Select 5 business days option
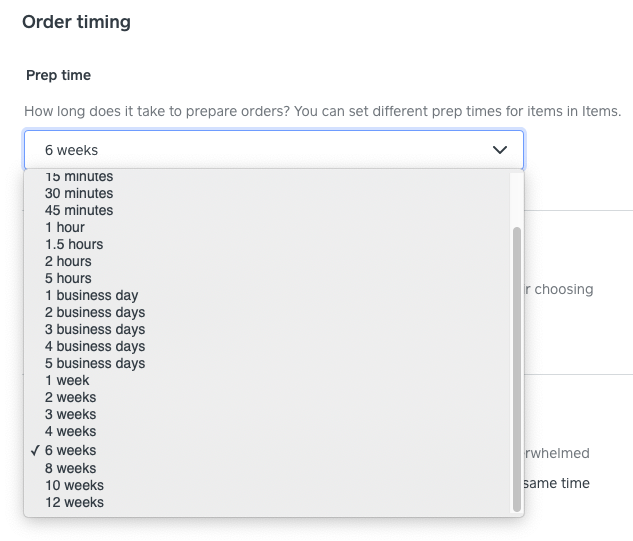Viewport: 633px width, 541px height. pyautogui.click(x=95, y=363)
